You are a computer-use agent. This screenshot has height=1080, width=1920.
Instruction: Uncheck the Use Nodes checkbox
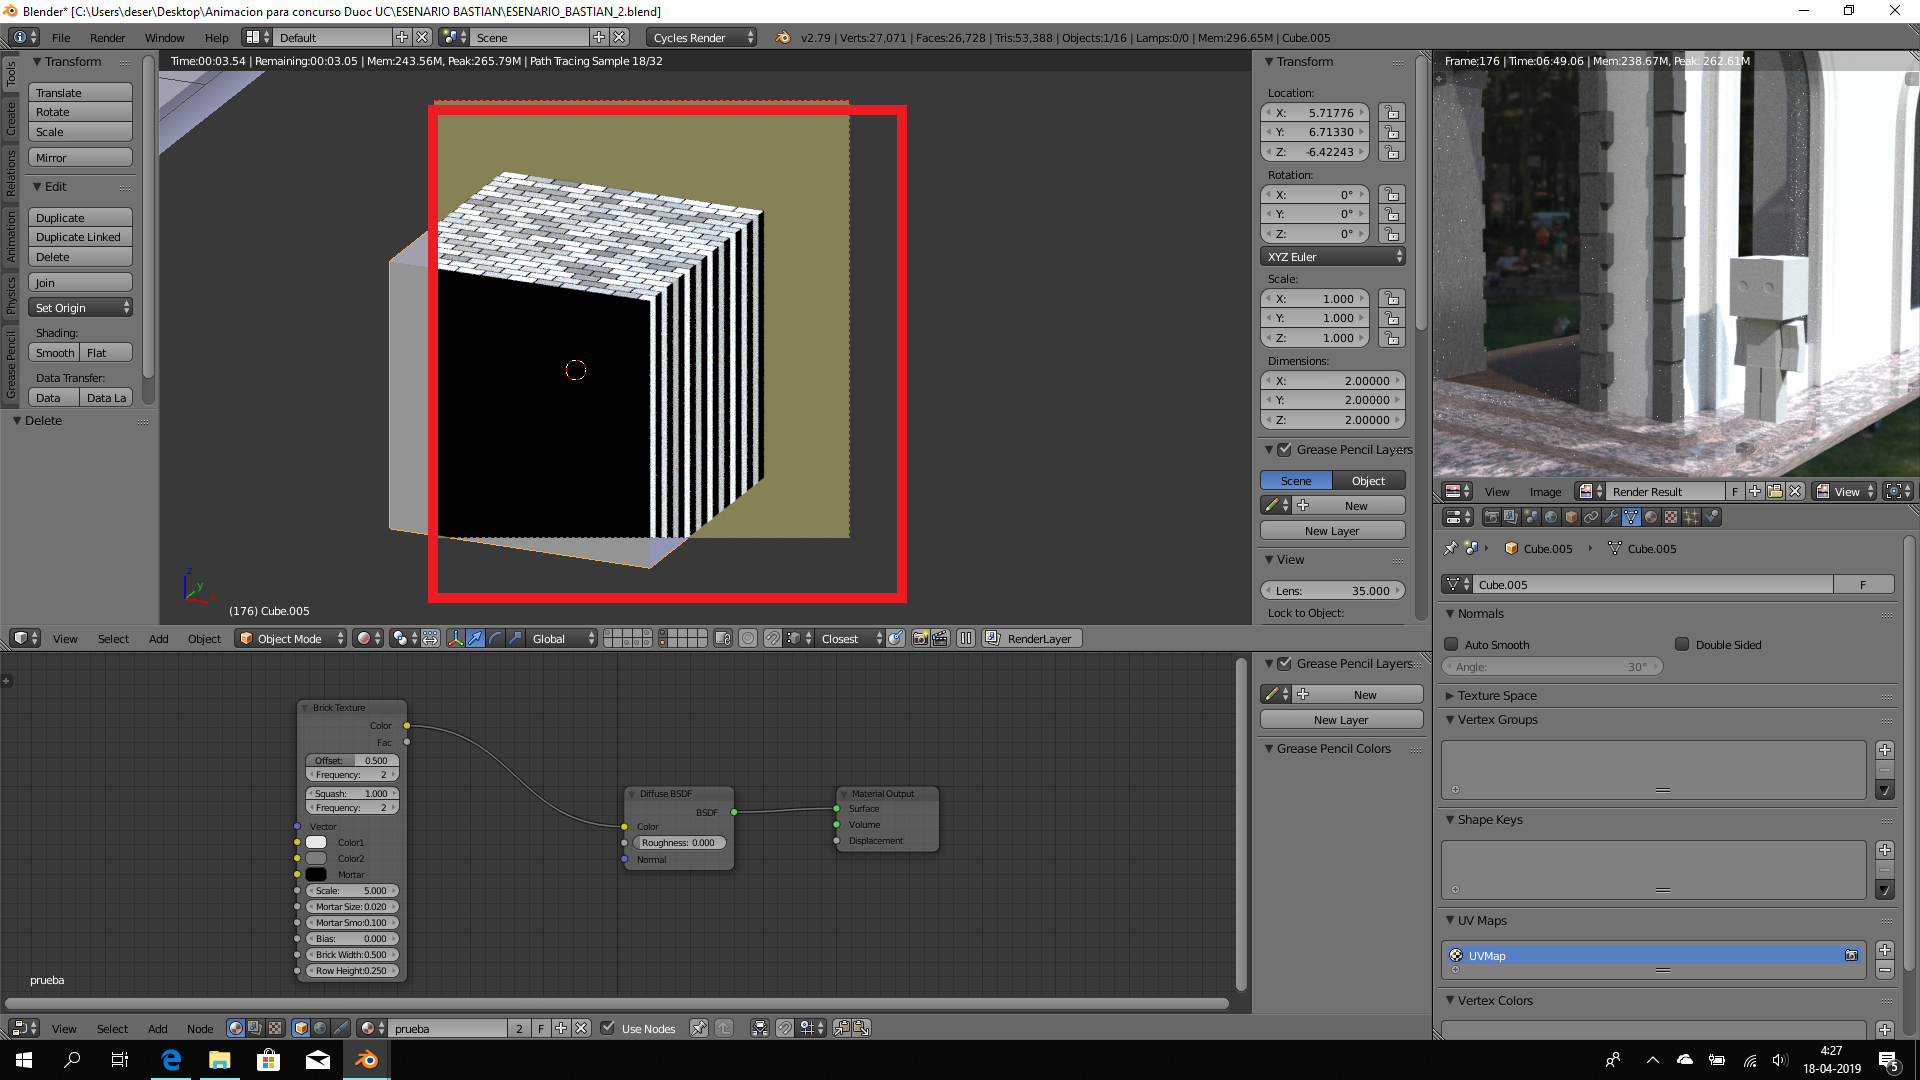607,1028
